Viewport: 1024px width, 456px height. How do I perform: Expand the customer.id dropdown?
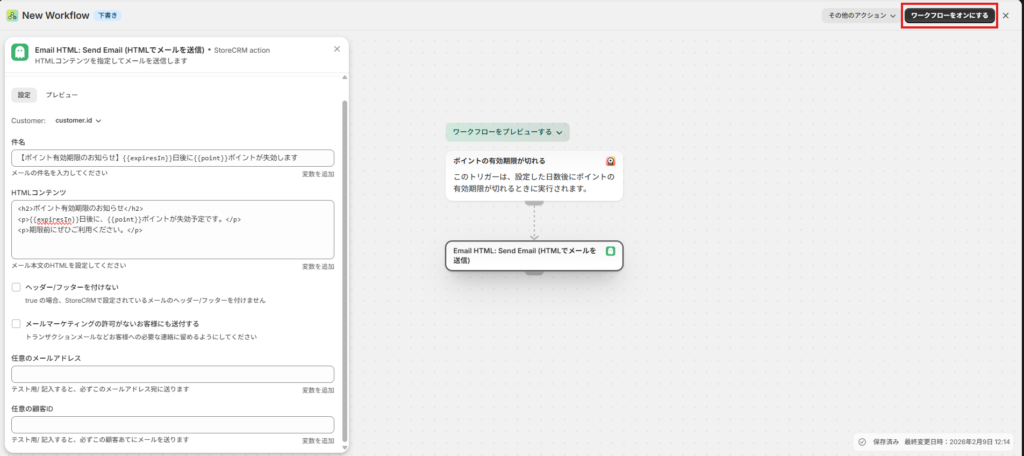pos(79,120)
